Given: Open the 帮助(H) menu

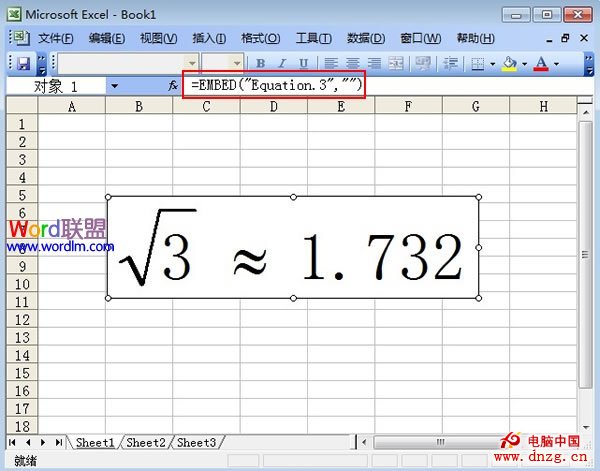Looking at the screenshot, I should pos(475,38).
